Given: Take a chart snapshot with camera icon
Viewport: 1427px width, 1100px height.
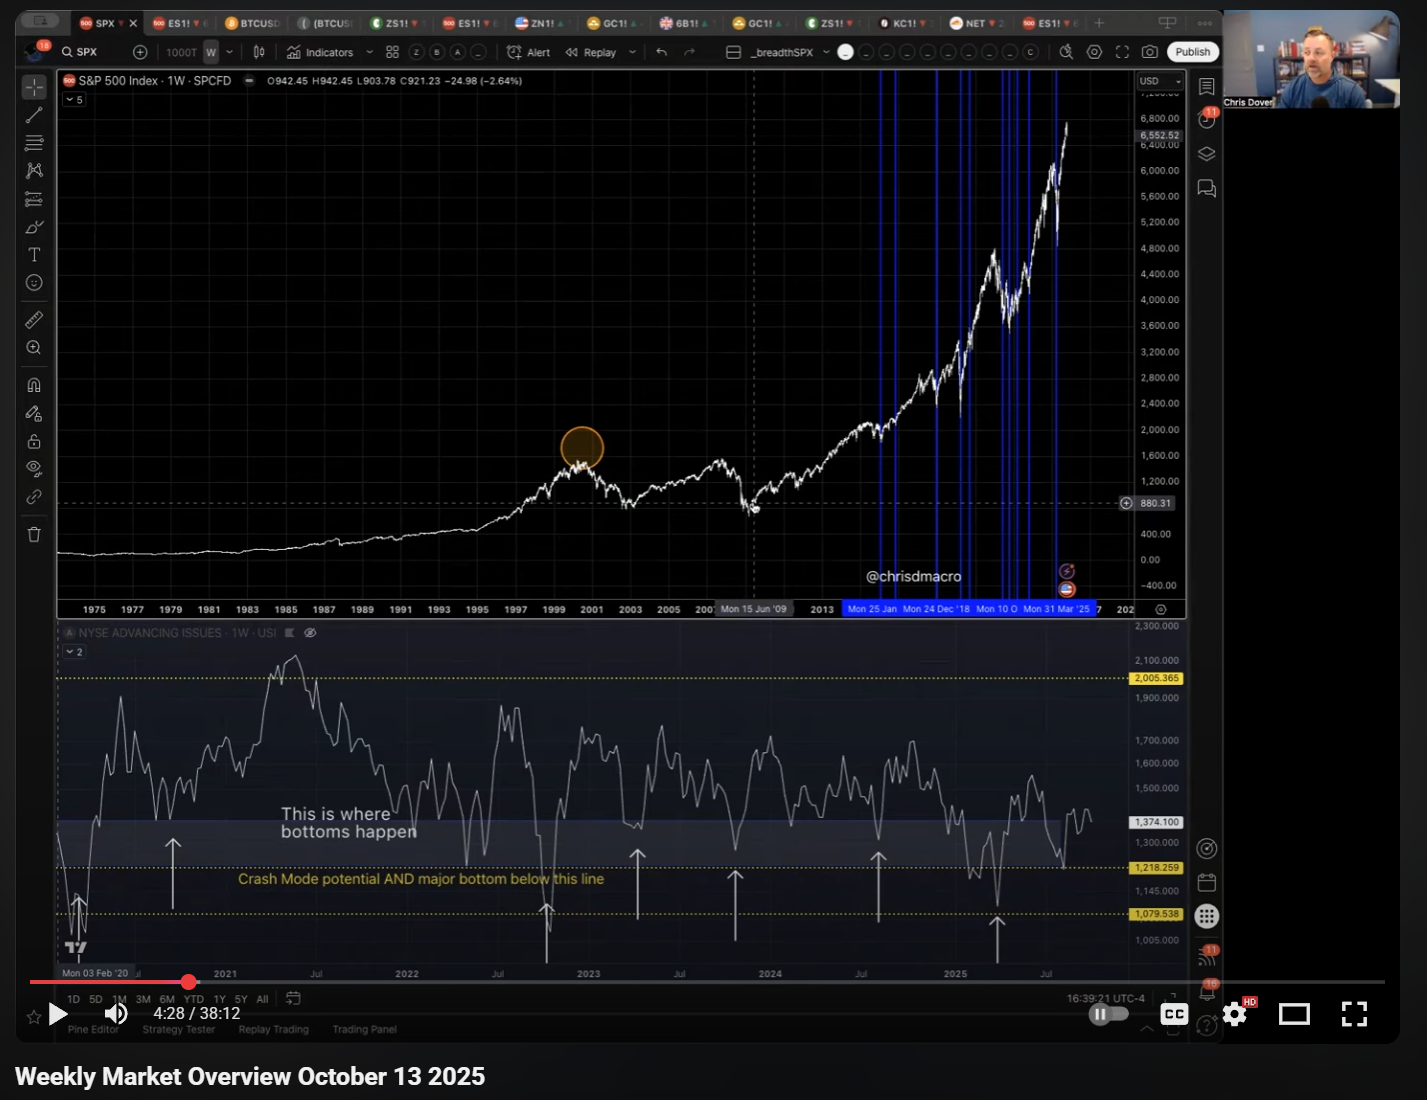Looking at the screenshot, I should (1150, 52).
